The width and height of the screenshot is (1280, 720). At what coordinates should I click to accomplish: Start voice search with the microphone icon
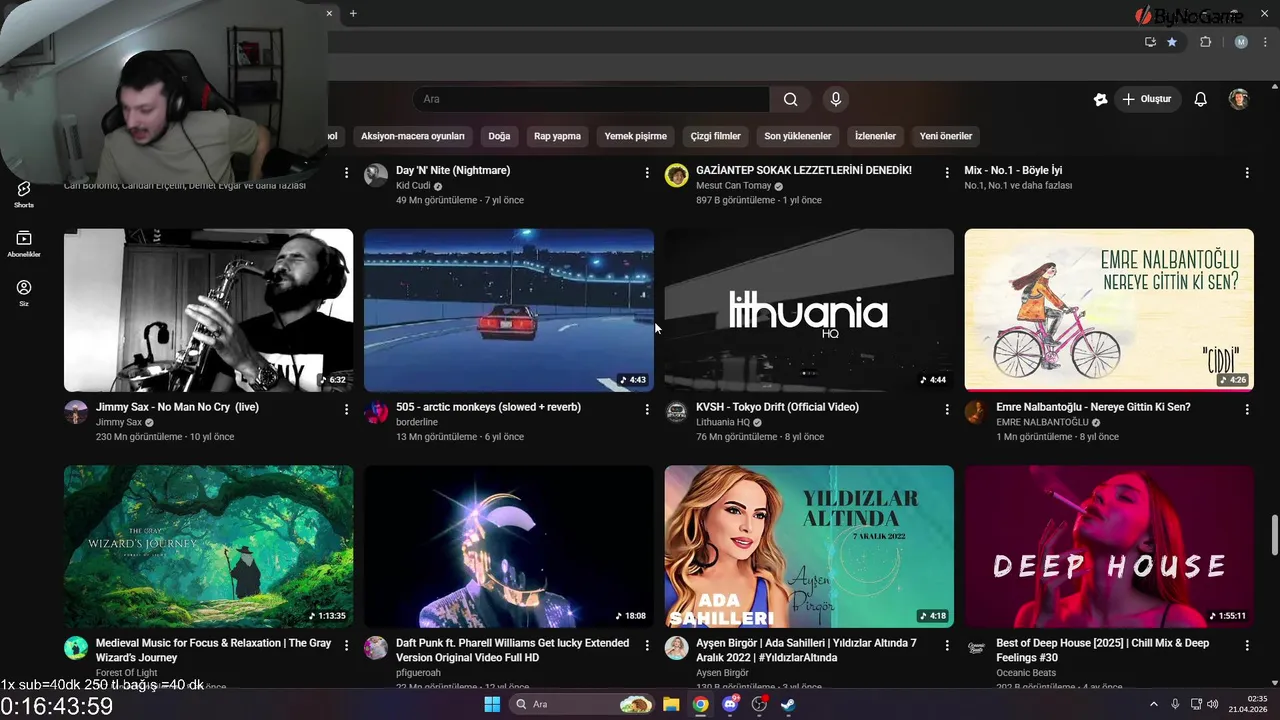(836, 99)
